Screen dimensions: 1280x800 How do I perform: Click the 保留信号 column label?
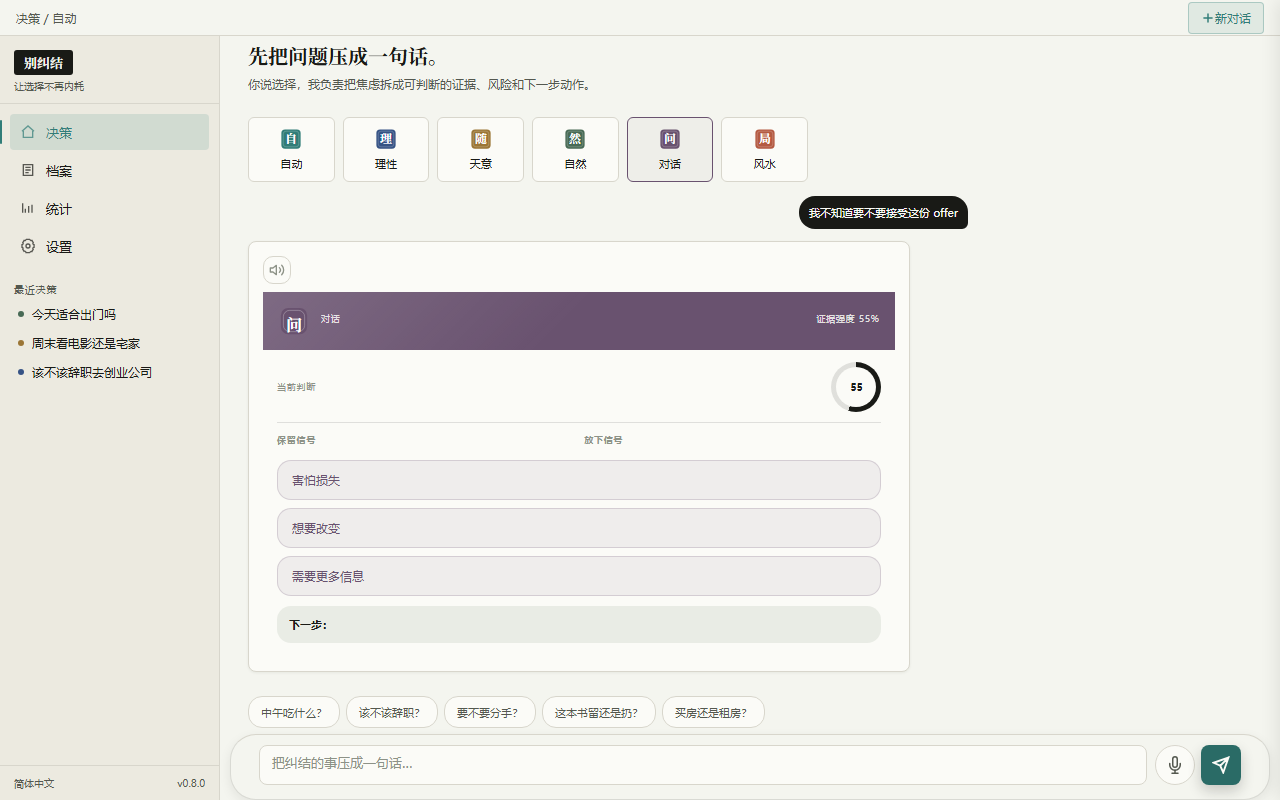tap(296, 440)
